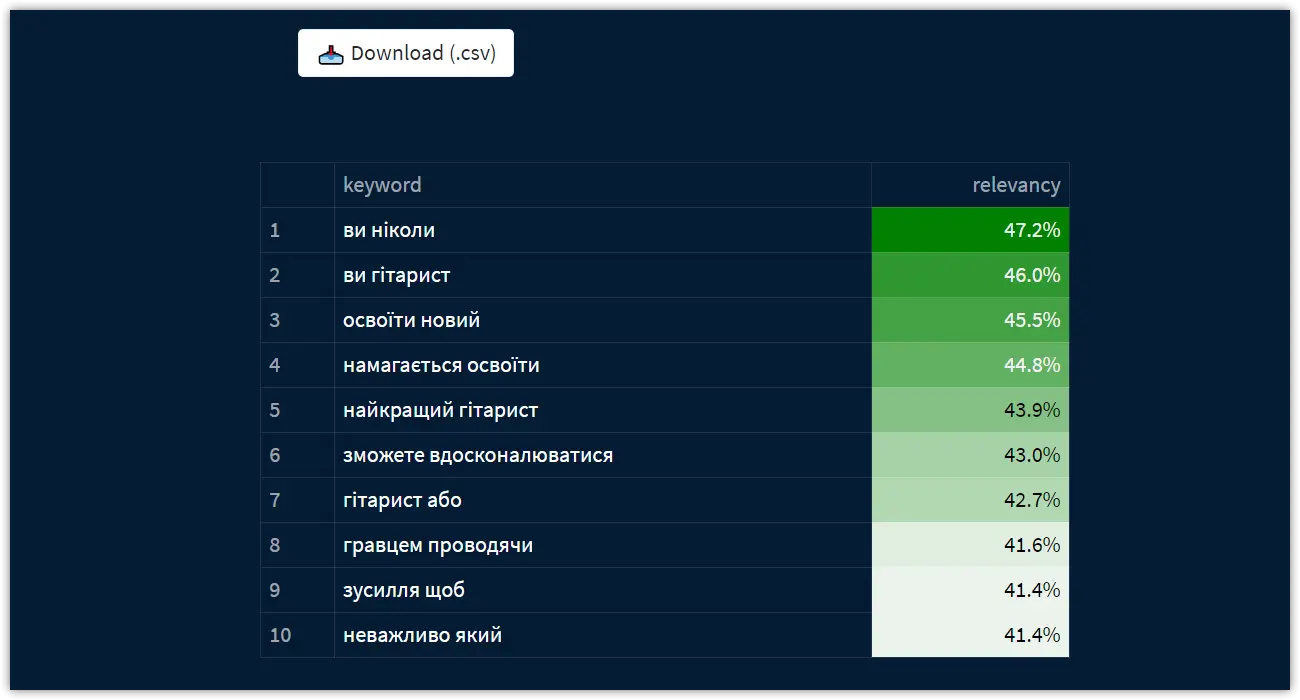This screenshot has height=700, width=1300.
Task: Click the relevancy column header
Action: point(970,185)
